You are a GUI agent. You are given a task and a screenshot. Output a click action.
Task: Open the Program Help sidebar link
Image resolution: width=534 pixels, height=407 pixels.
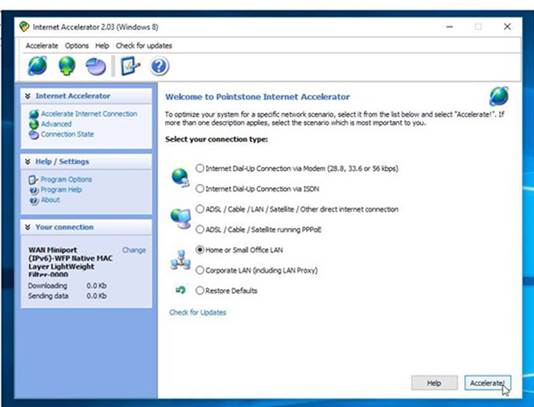[x=61, y=190]
